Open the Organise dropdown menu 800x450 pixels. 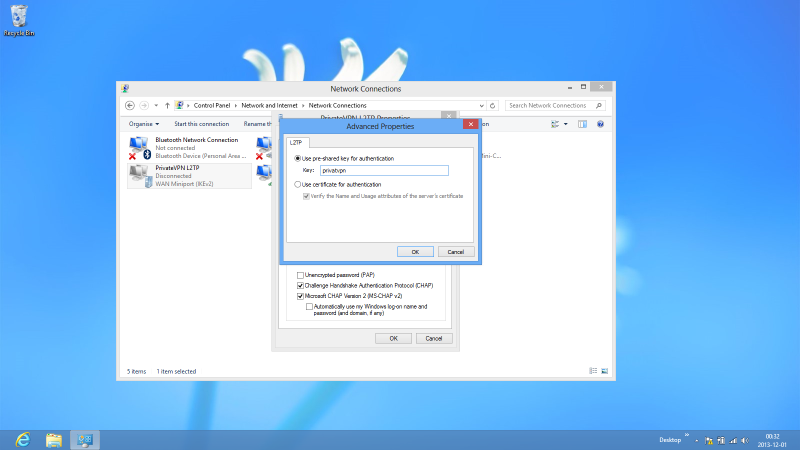click(143, 124)
